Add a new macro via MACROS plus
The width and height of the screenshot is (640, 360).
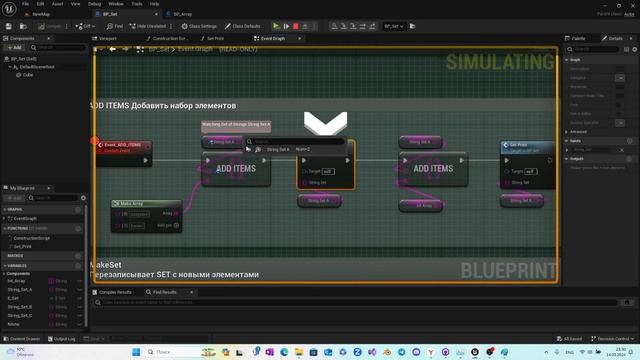point(78,256)
